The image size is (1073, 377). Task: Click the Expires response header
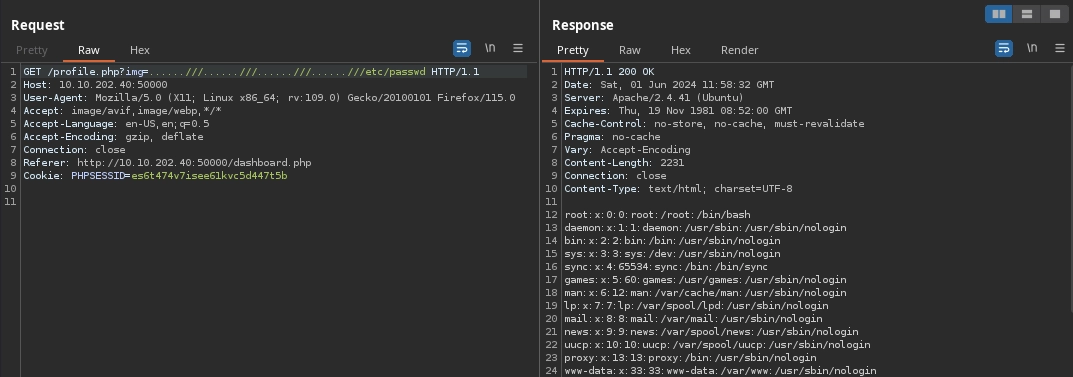coord(678,111)
